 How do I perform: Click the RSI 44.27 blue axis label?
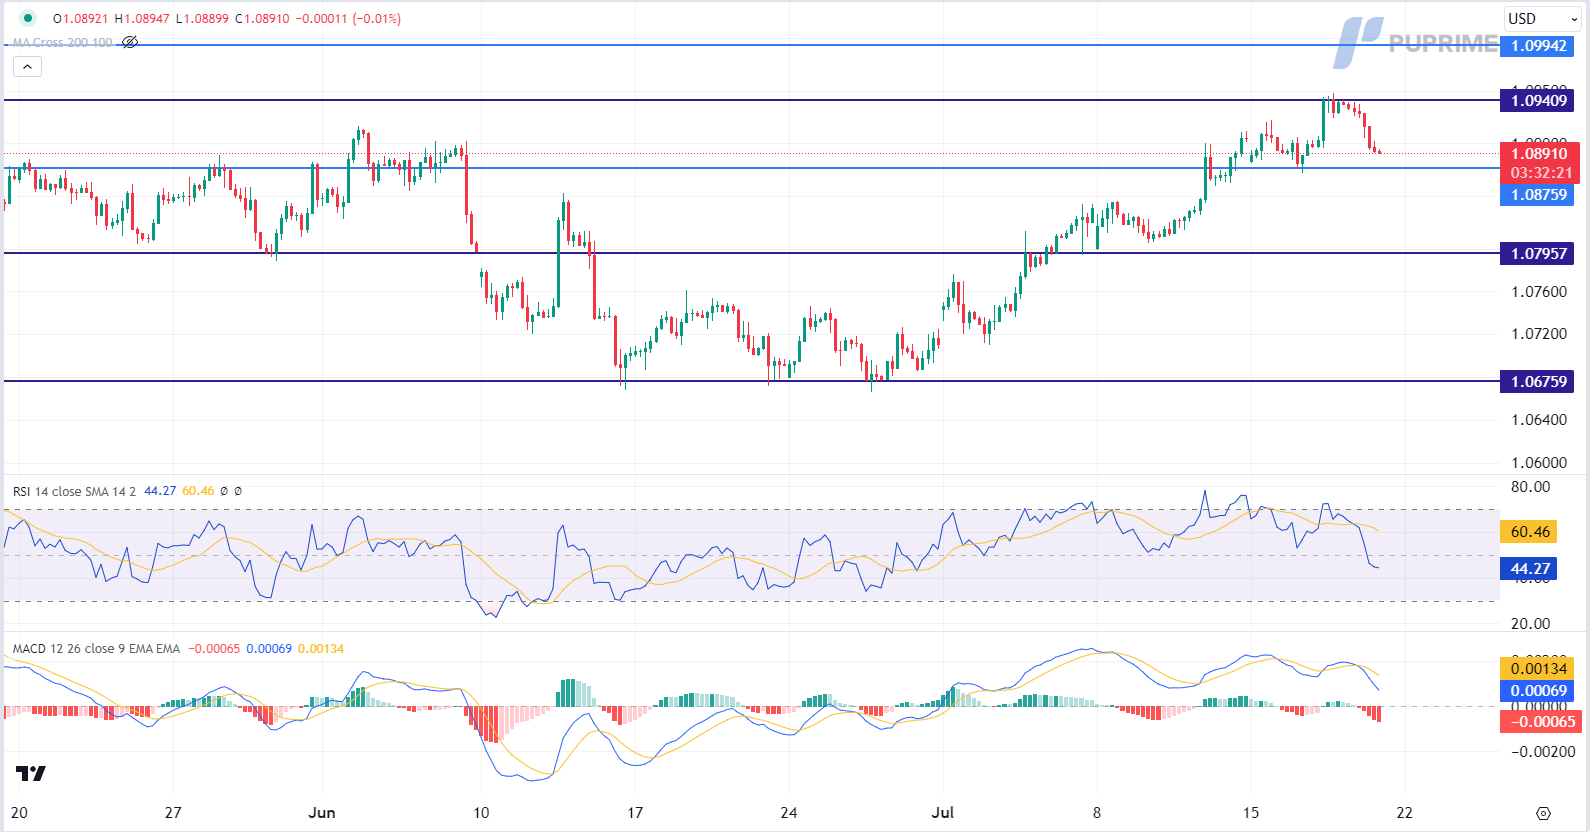(1529, 569)
